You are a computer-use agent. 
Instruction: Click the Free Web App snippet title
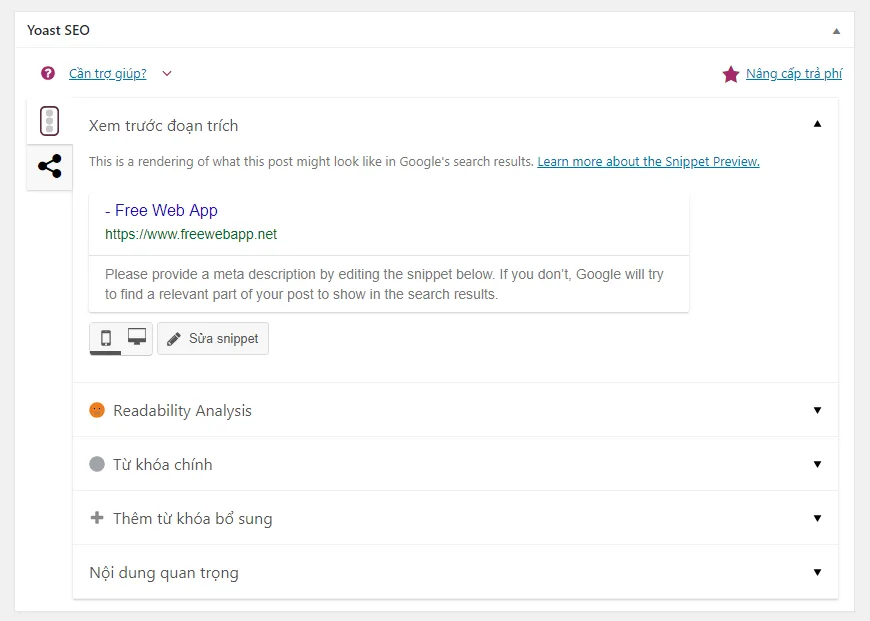[161, 210]
